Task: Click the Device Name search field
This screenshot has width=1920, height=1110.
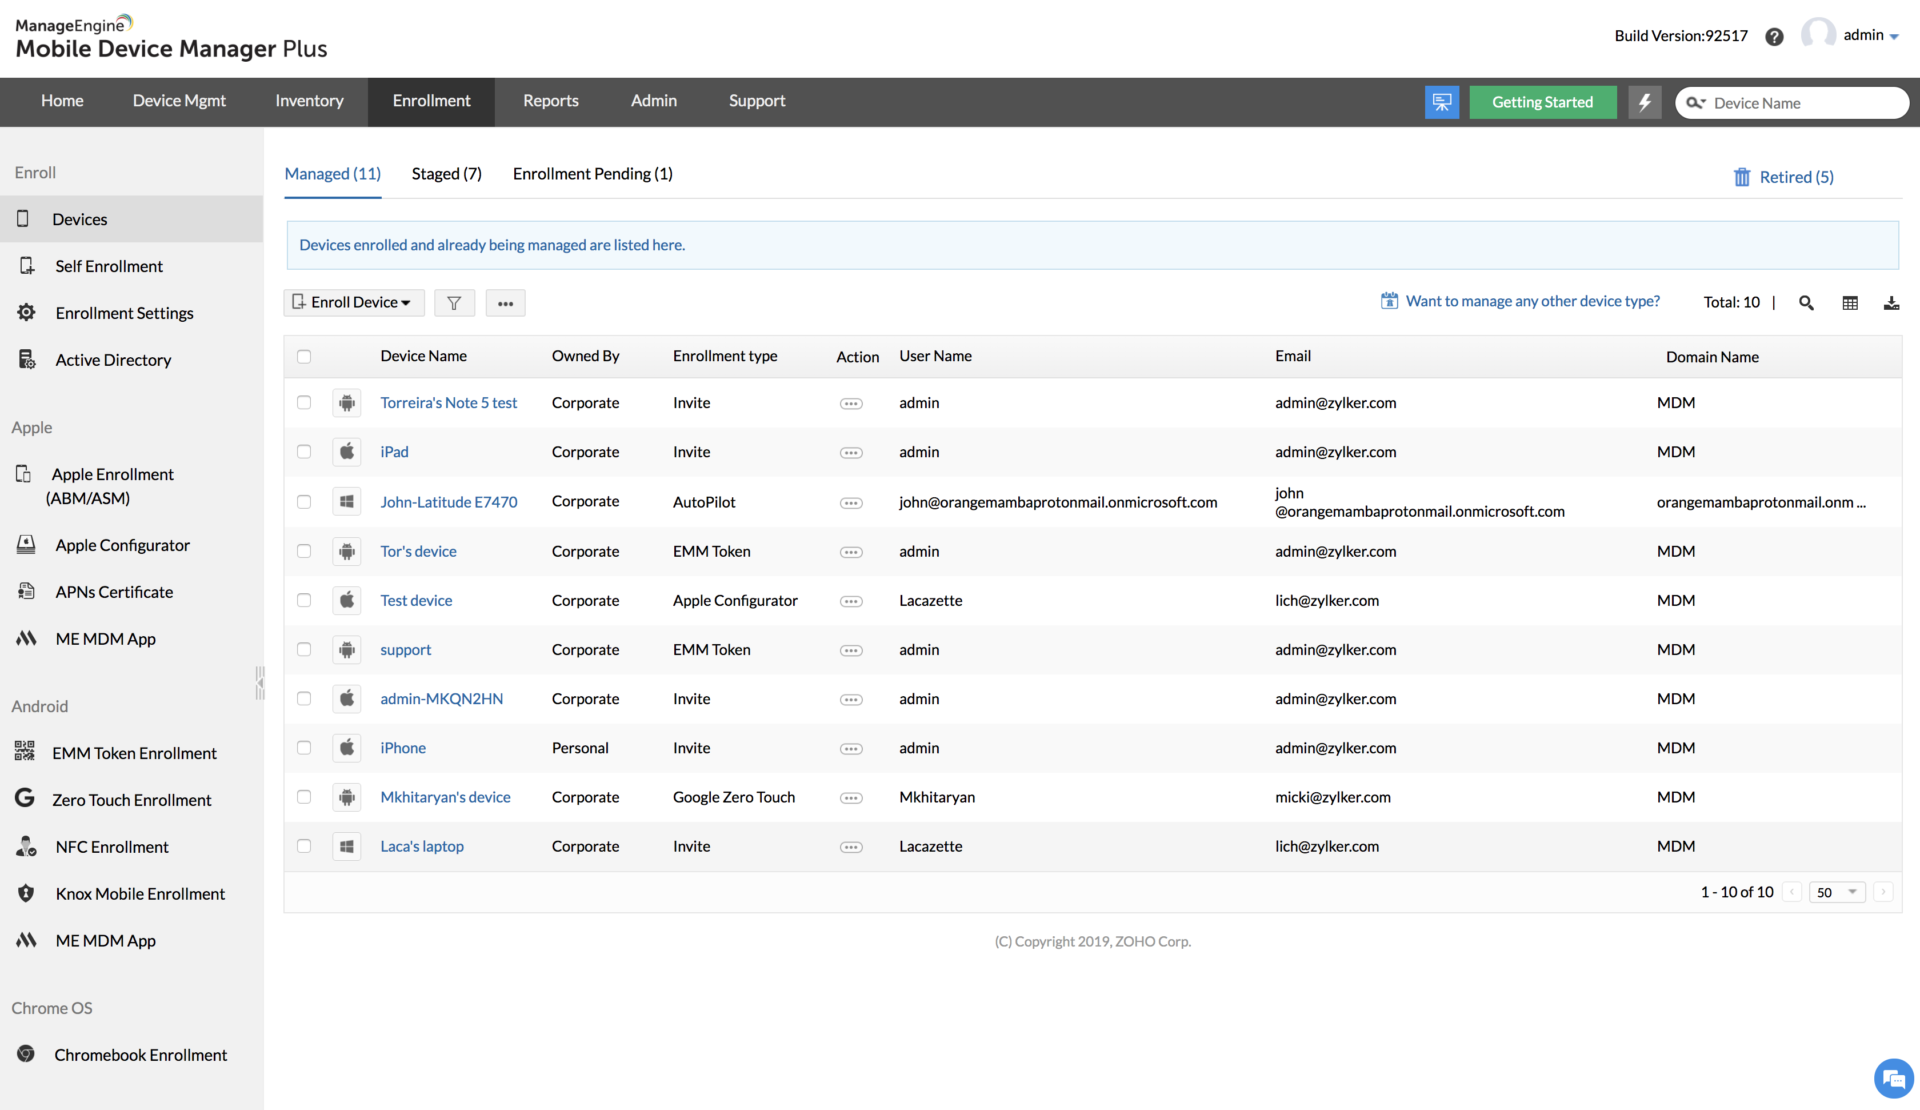Action: coord(1800,103)
